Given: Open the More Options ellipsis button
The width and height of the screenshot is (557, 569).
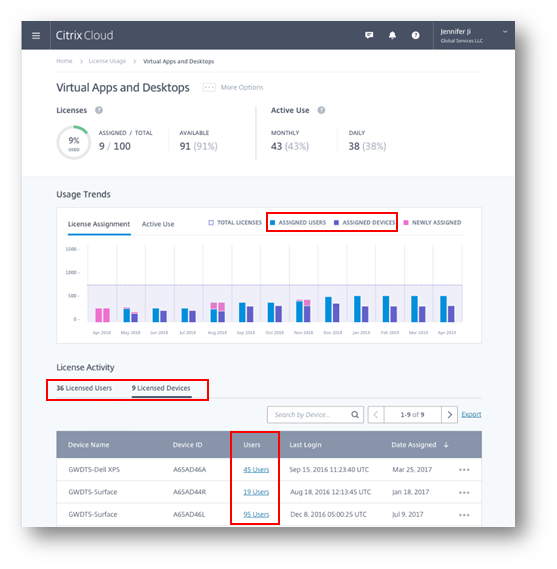Looking at the screenshot, I should (x=209, y=87).
